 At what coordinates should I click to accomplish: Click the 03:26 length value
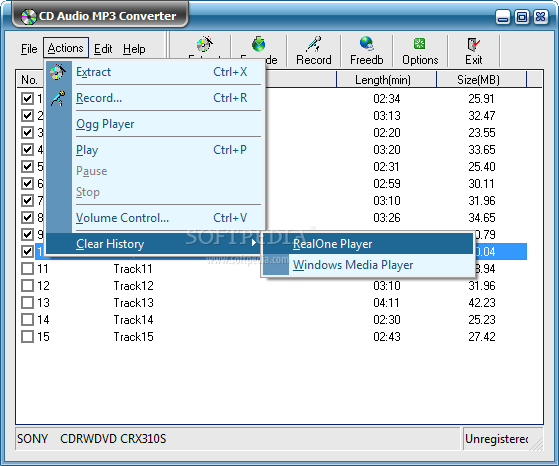point(387,218)
